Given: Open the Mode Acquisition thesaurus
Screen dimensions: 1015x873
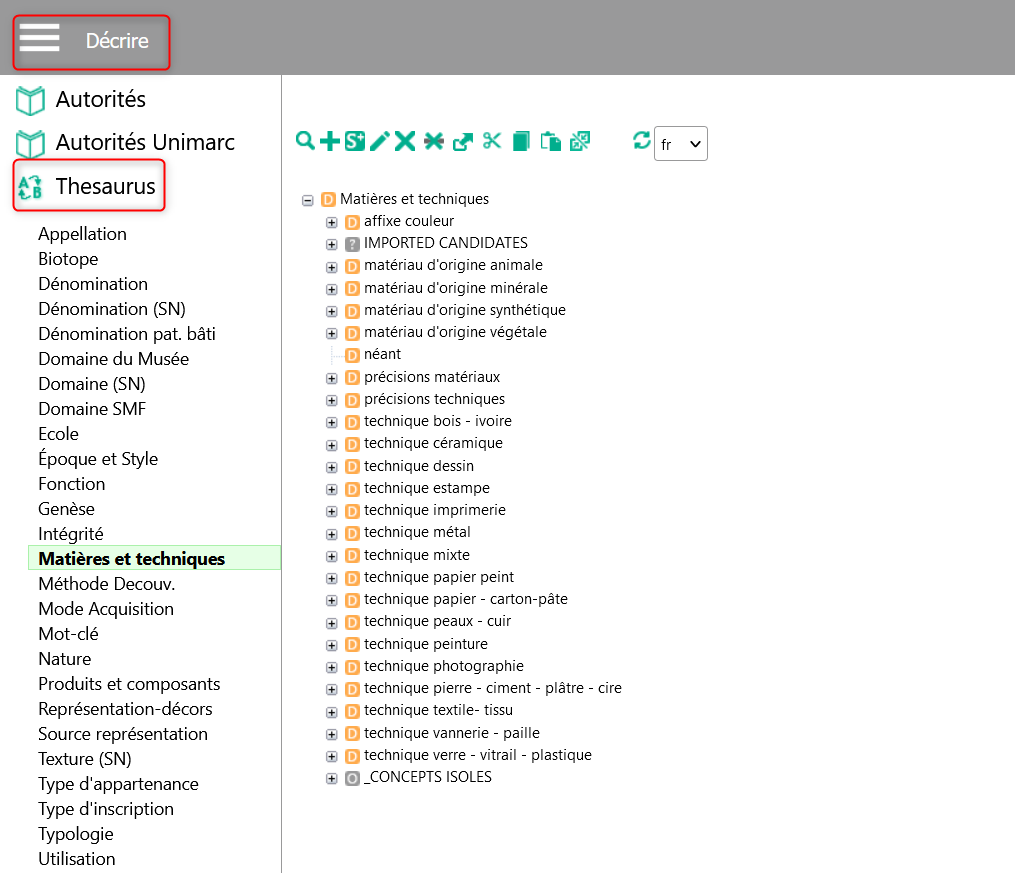Looking at the screenshot, I should (x=106, y=609).
